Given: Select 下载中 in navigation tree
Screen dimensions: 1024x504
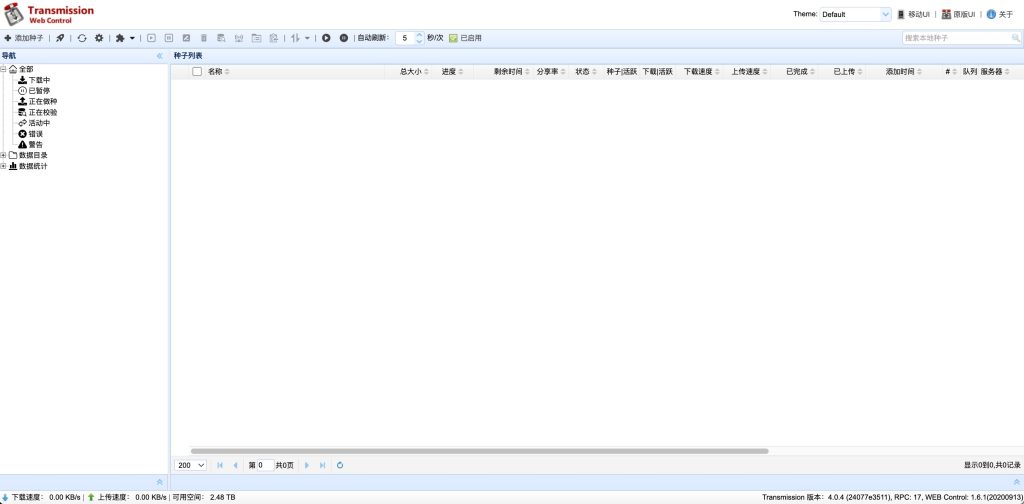Looking at the screenshot, I should click(39, 80).
